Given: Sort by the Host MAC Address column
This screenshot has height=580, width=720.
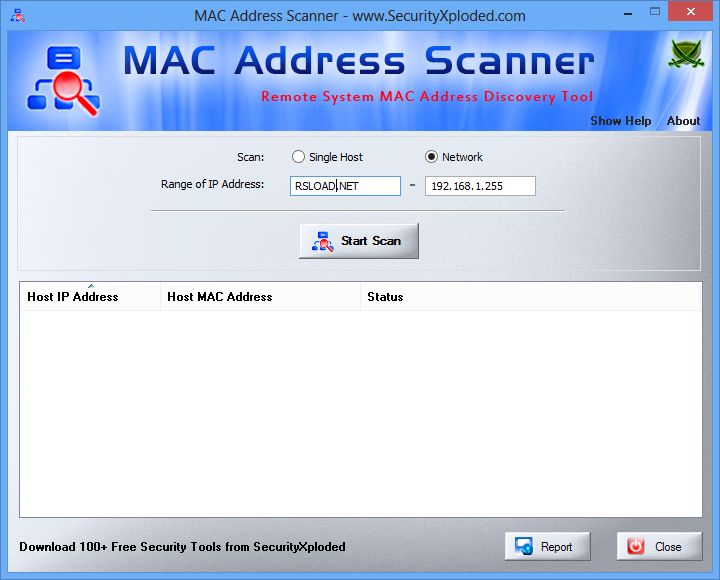Looking at the screenshot, I should coord(260,297).
